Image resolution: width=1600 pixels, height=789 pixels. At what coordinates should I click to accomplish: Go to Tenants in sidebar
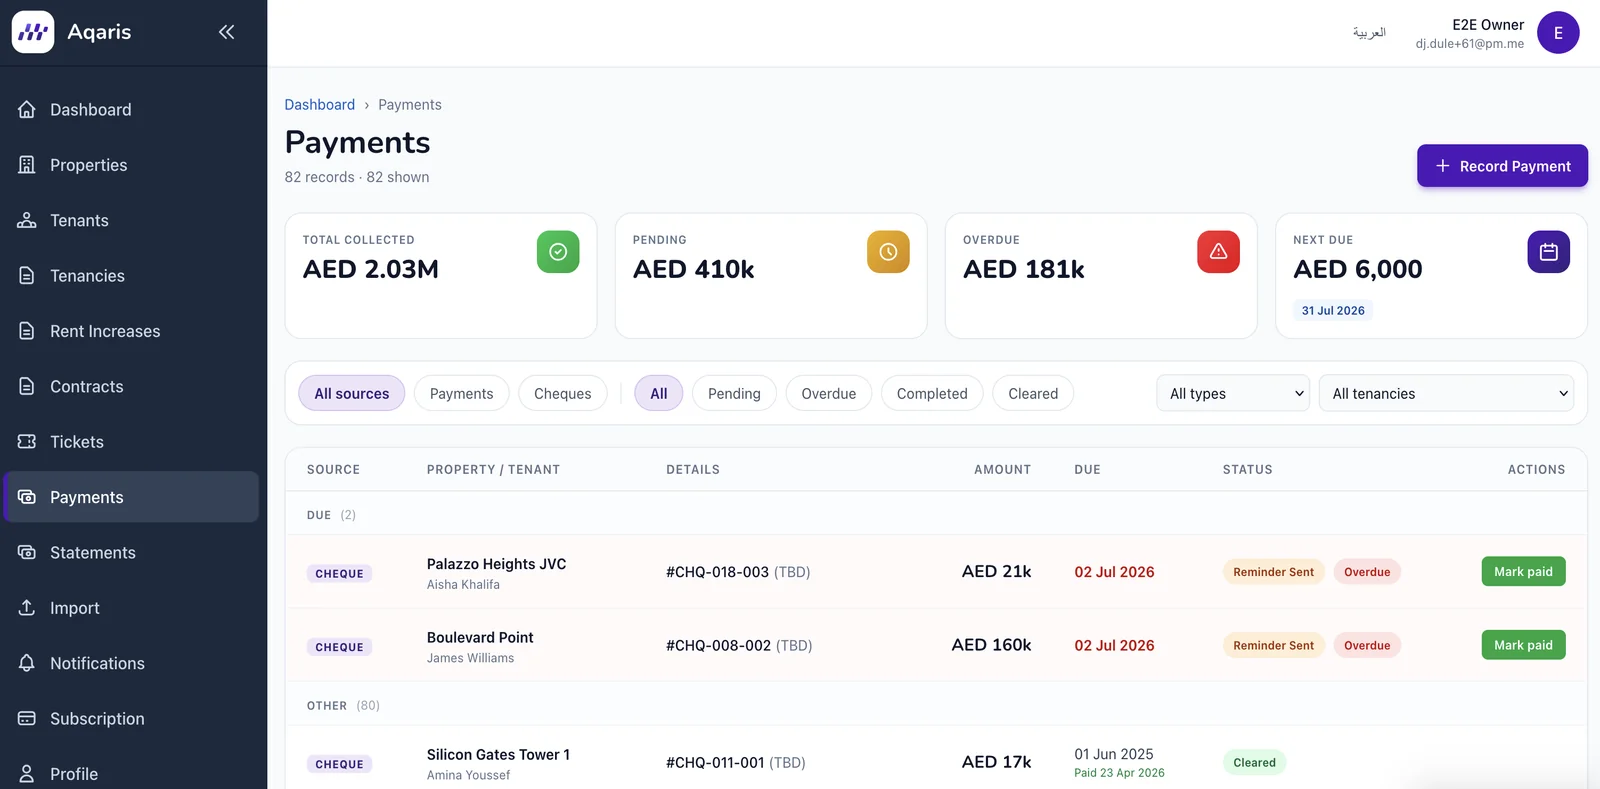point(131,220)
